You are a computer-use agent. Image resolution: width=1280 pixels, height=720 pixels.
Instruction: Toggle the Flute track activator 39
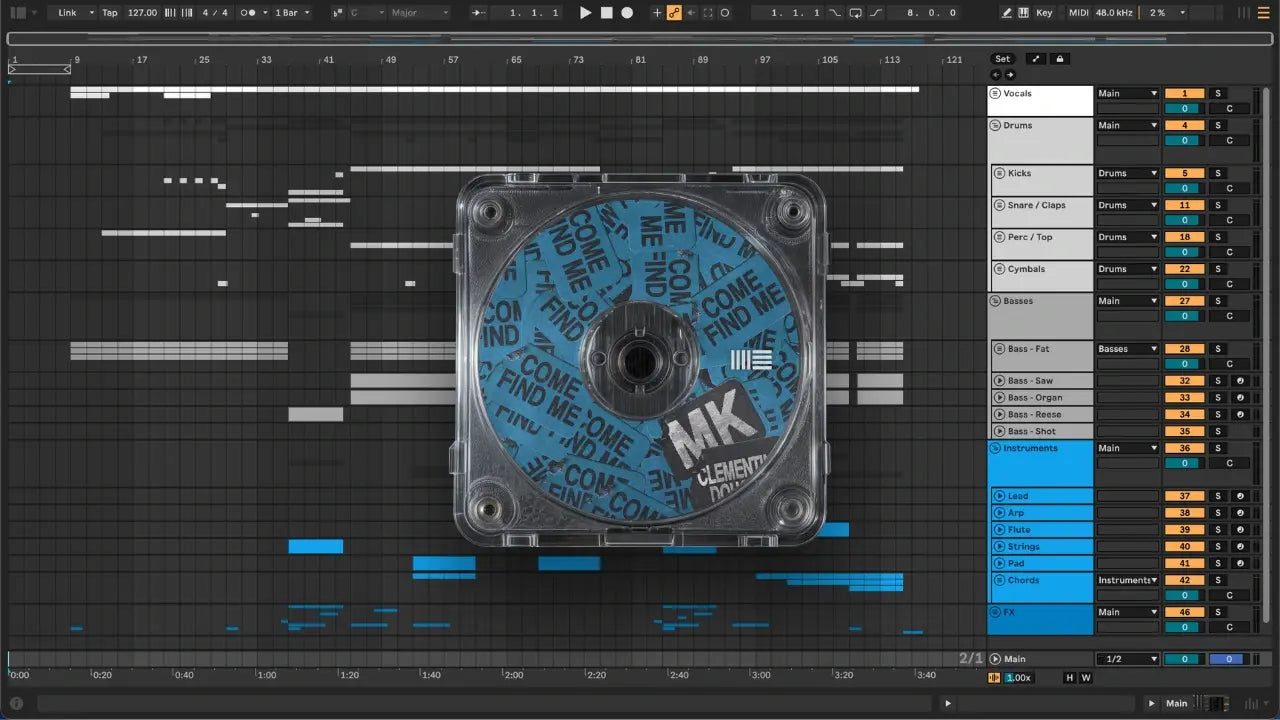pyautogui.click(x=1185, y=530)
